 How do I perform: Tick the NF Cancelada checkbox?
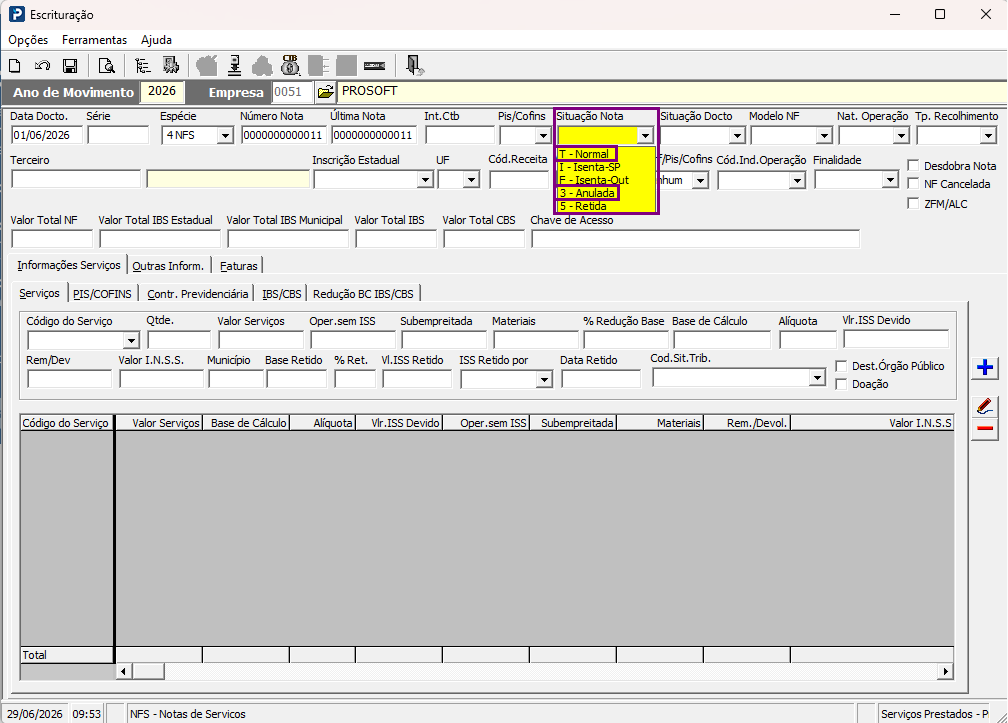point(913,183)
